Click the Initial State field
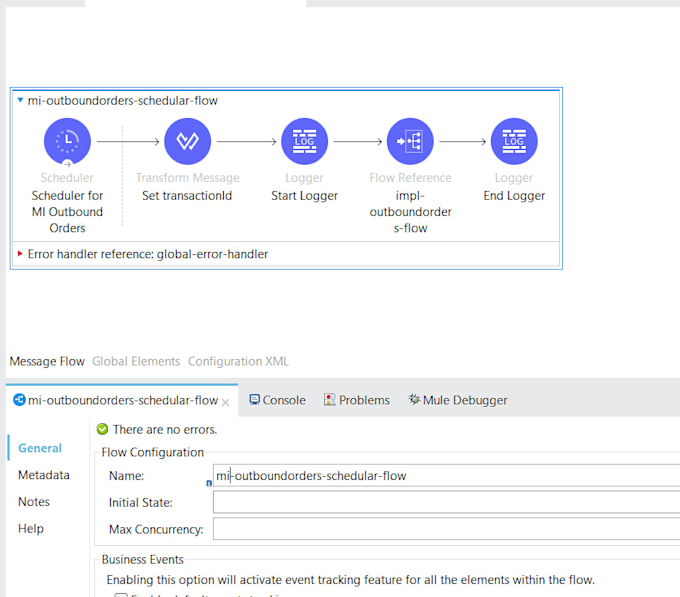This screenshot has width=680, height=597. 446,502
